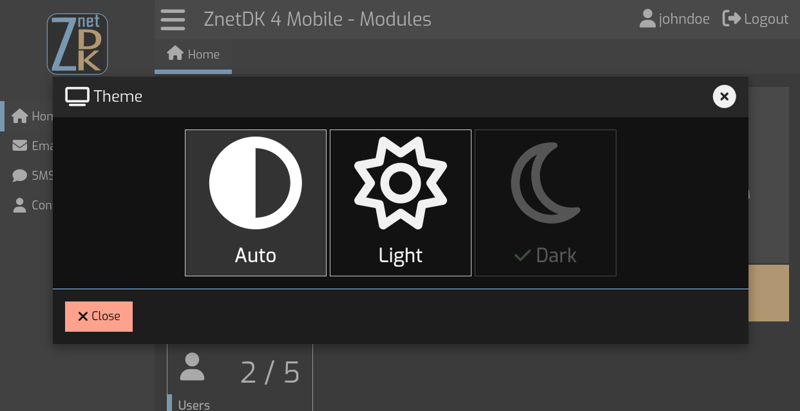The width and height of the screenshot is (800, 411).
Task: Choose the Dark theme option
Action: [545, 202]
